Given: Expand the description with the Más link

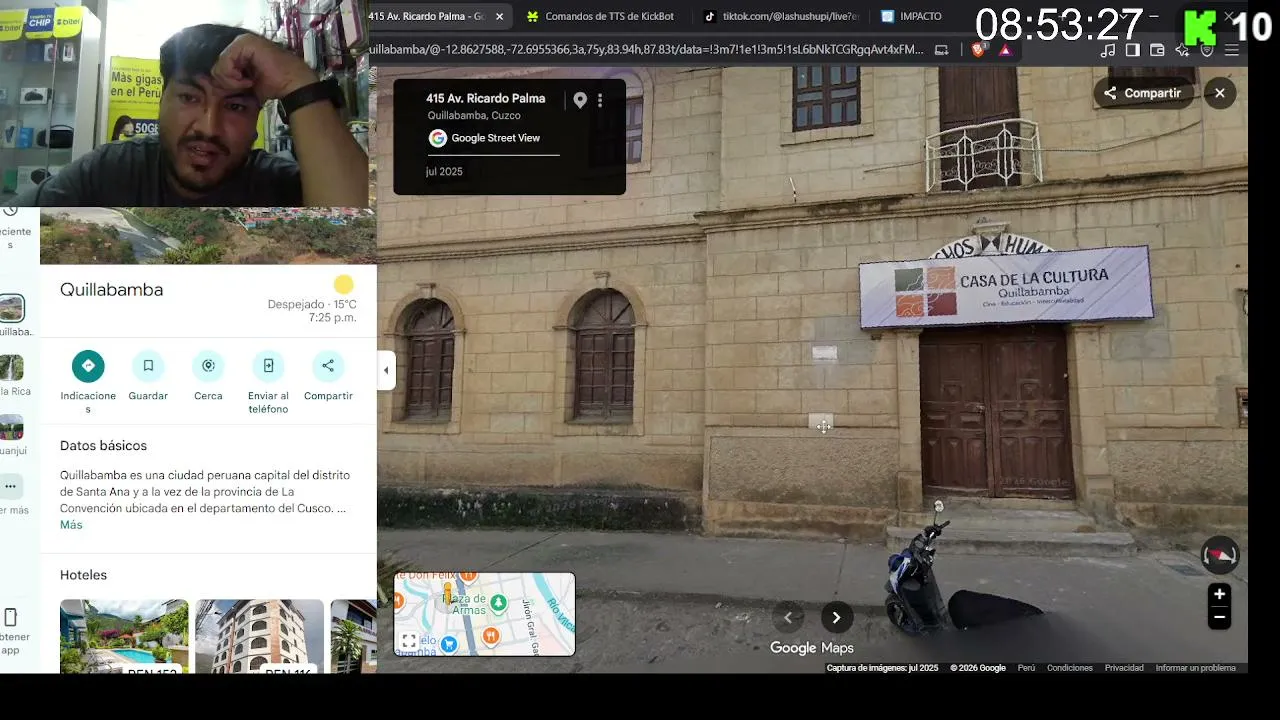Looking at the screenshot, I should [x=71, y=525].
